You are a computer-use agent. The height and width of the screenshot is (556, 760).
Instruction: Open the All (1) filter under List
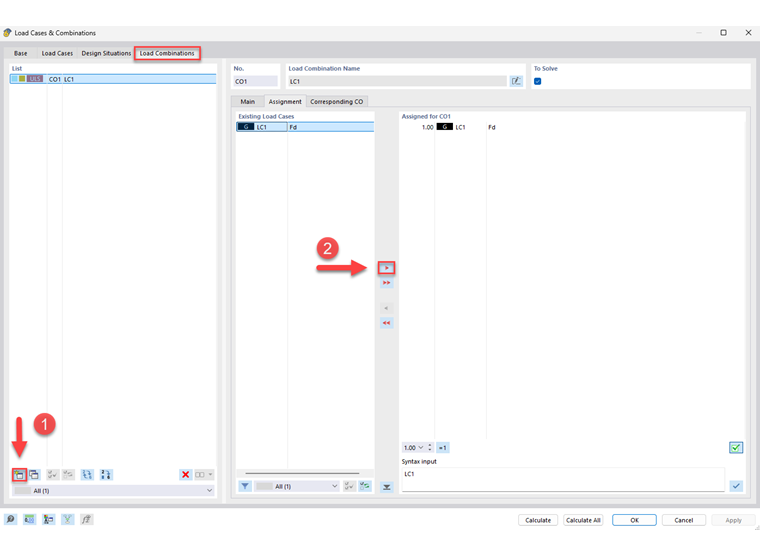(x=113, y=491)
